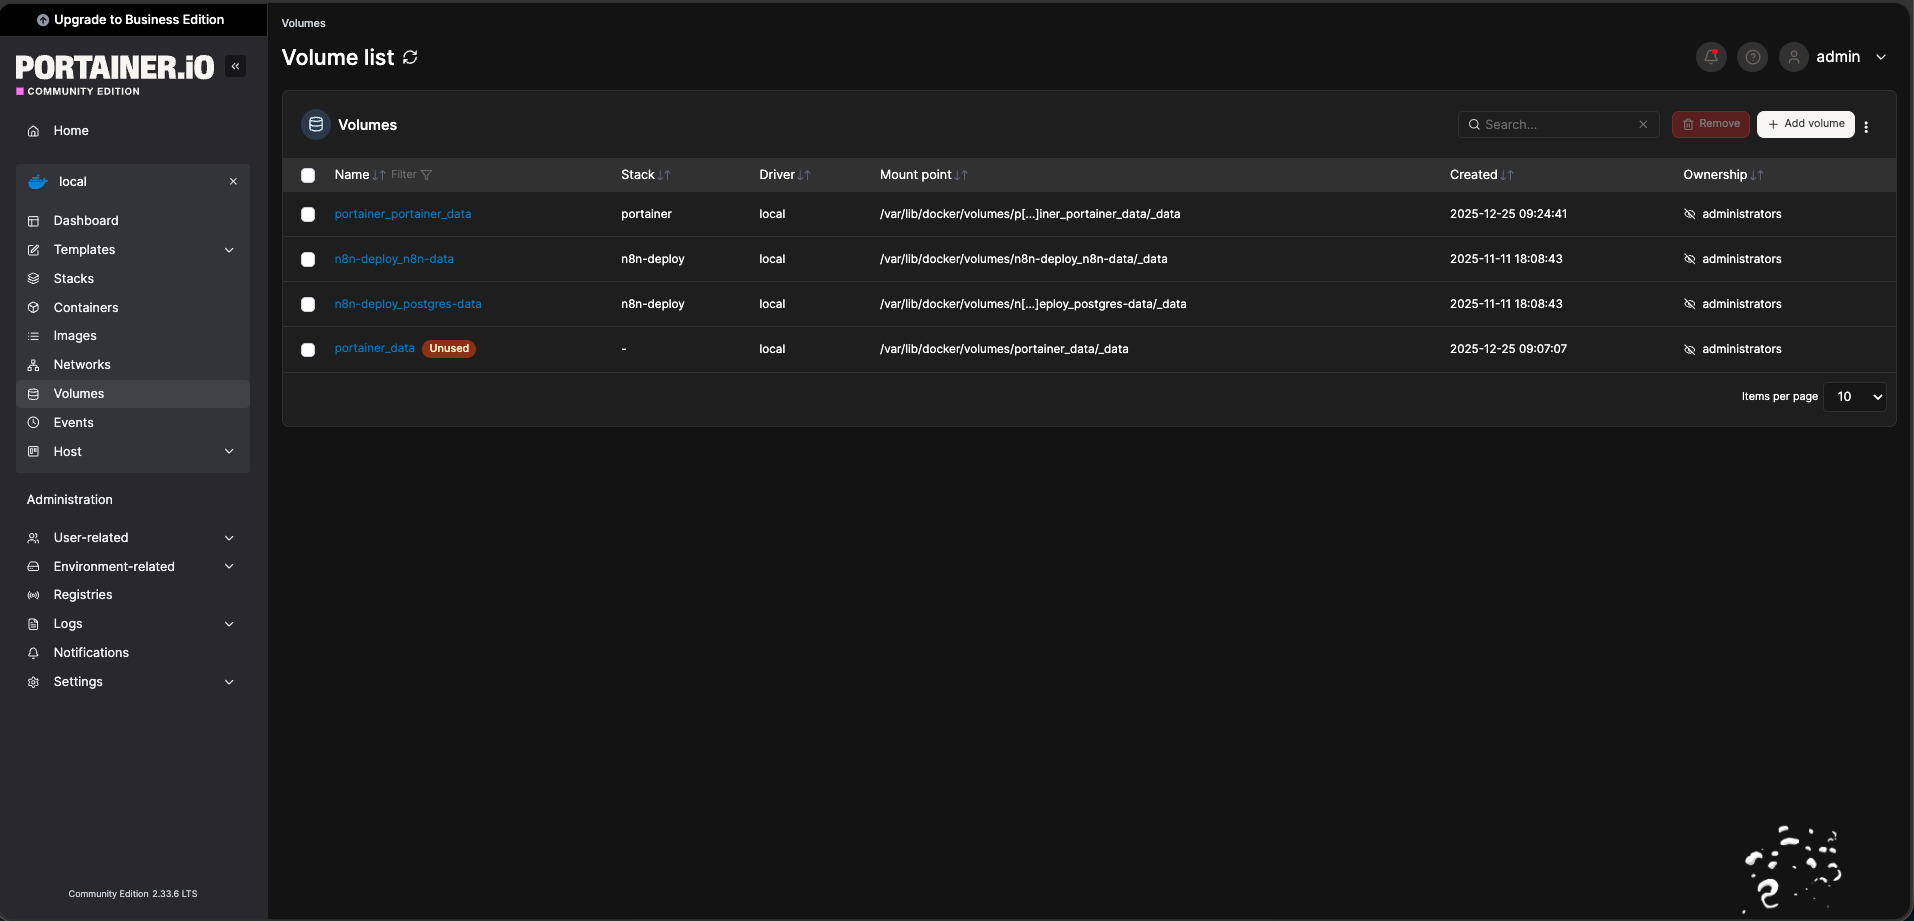The width and height of the screenshot is (1914, 921).
Task: Open the notifications bell icon
Action: point(1711,57)
